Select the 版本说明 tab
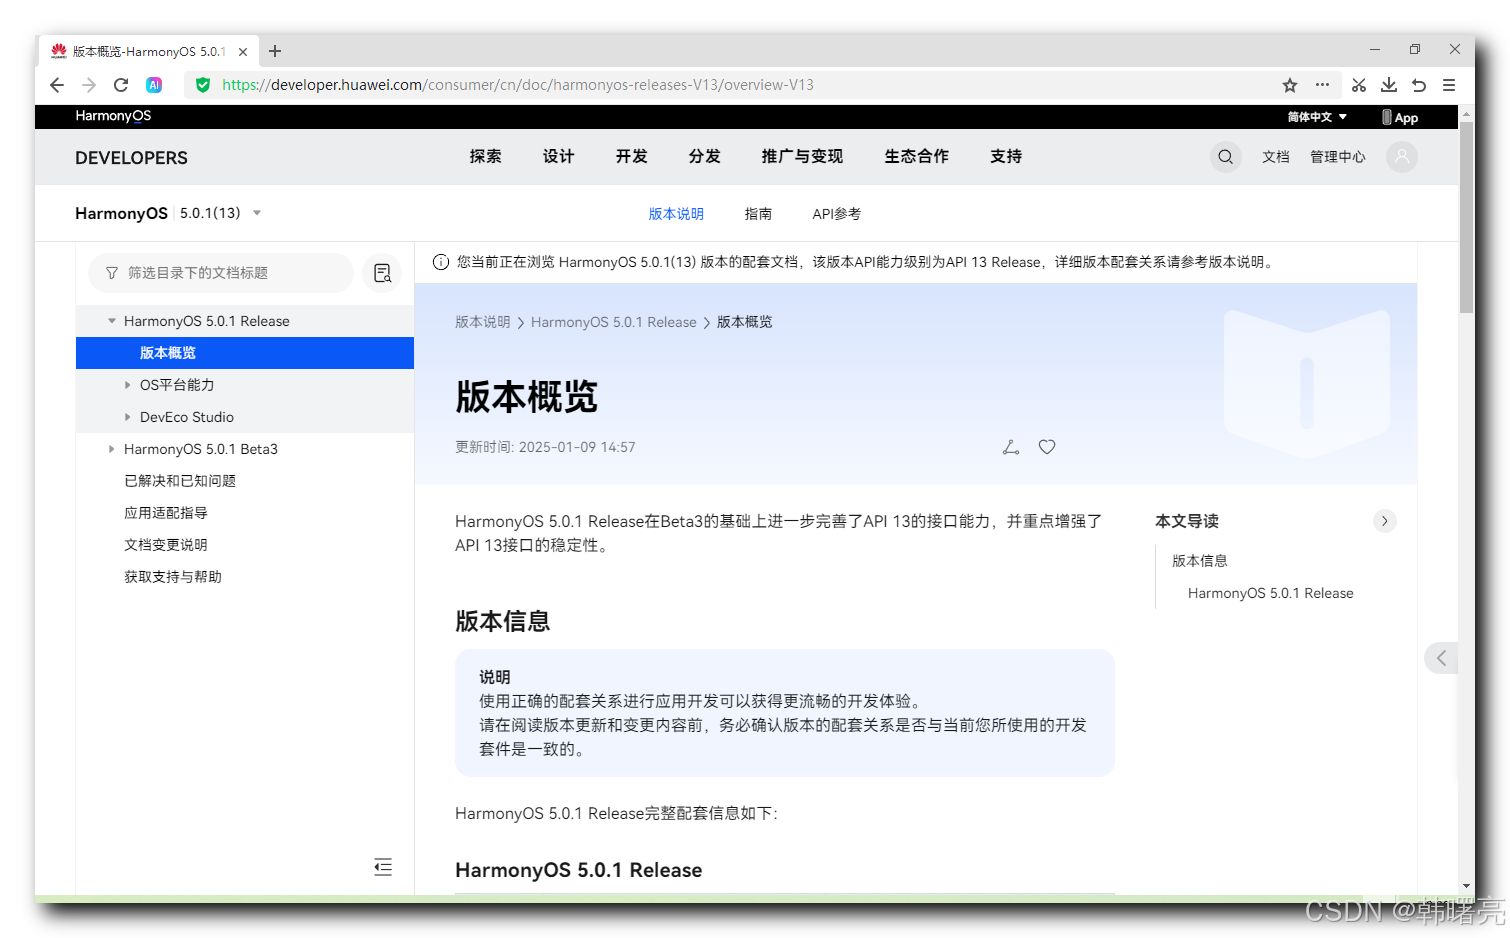Screen dimensions: 1510x938 pos(676,214)
